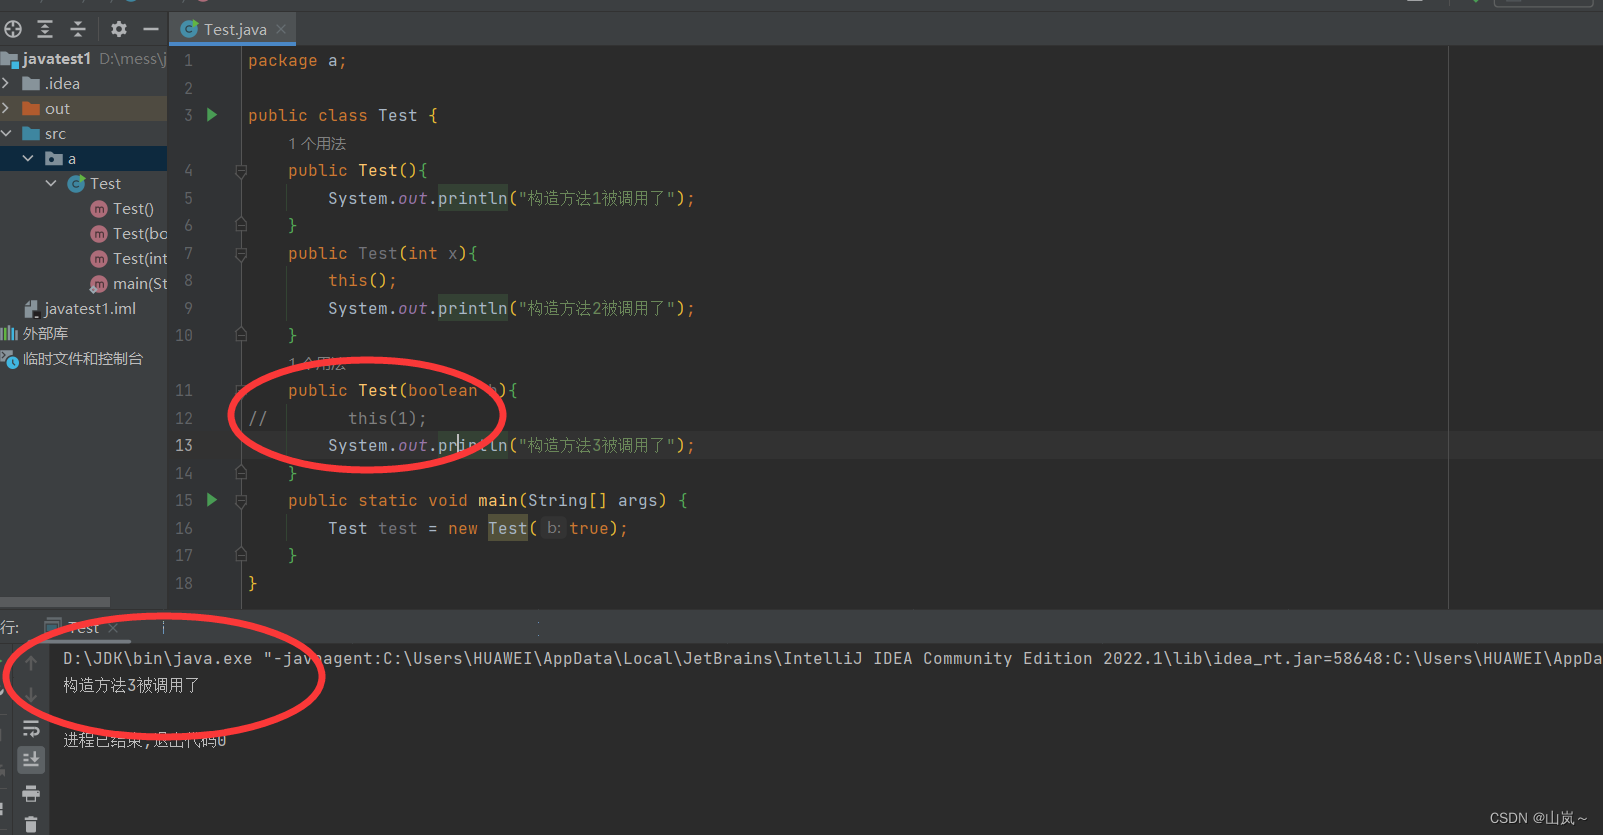Image resolution: width=1603 pixels, height=835 pixels.
Task: Click the closing fold marker at line 6
Action: coord(241,224)
